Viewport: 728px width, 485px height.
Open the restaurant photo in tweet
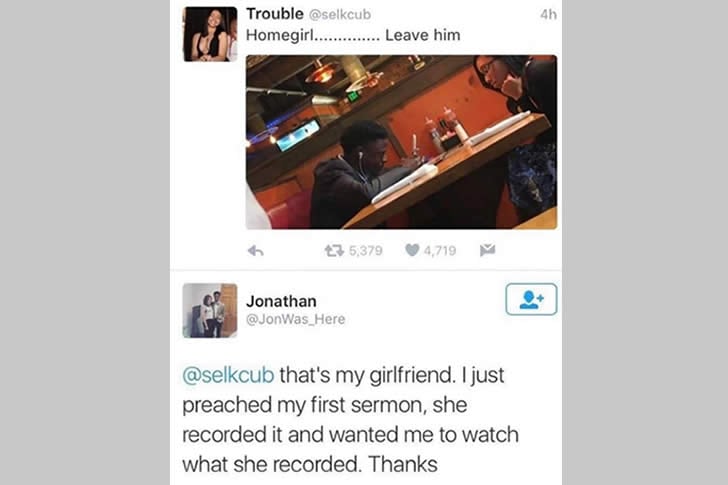coord(401,142)
